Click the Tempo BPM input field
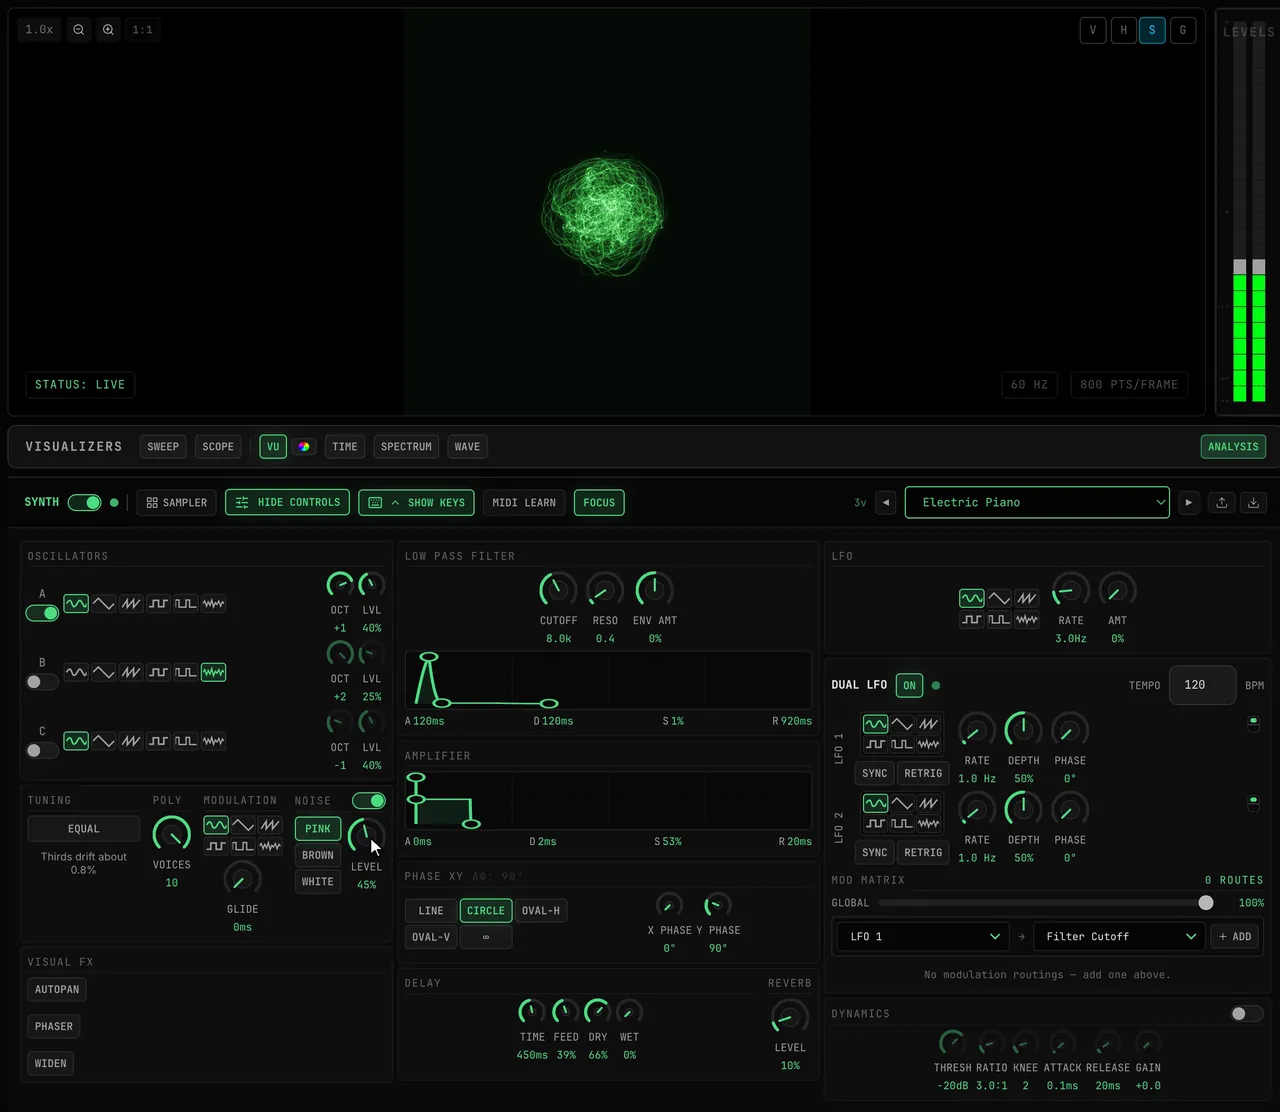This screenshot has width=1280, height=1112. (1202, 685)
